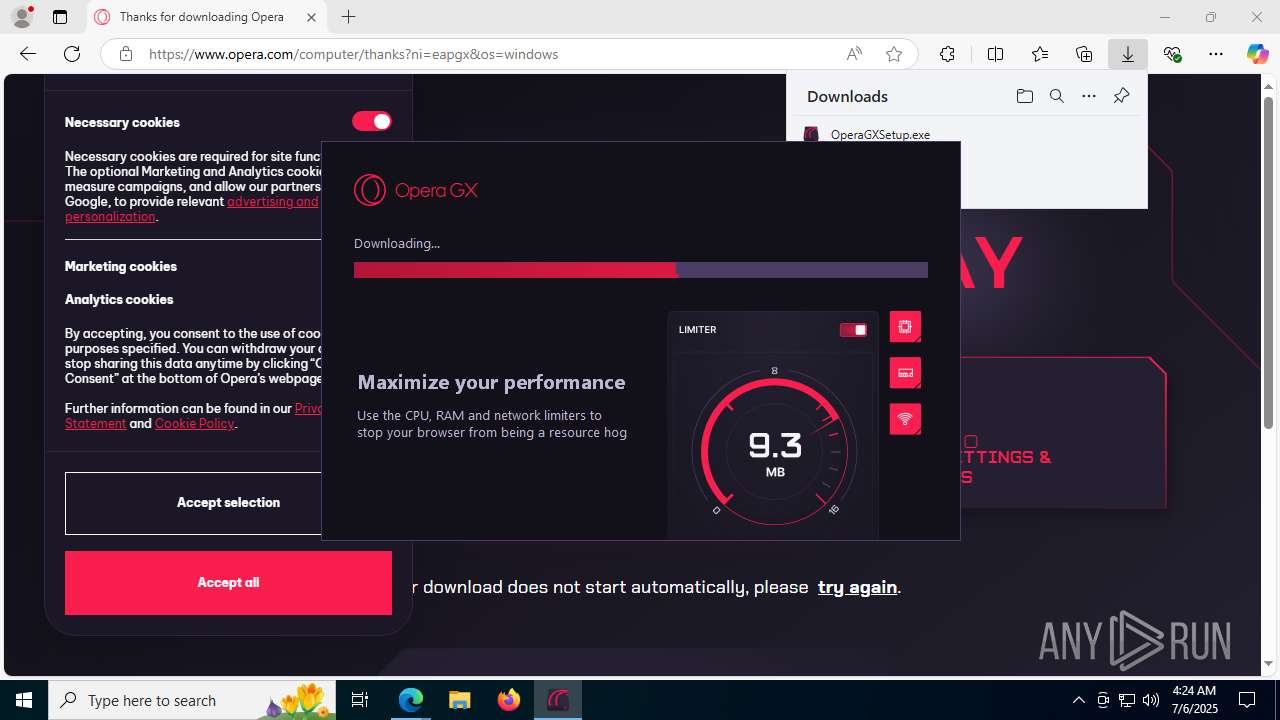This screenshot has width=1280, height=720.
Task: Go back to previous page
Action: pyautogui.click(x=28, y=54)
